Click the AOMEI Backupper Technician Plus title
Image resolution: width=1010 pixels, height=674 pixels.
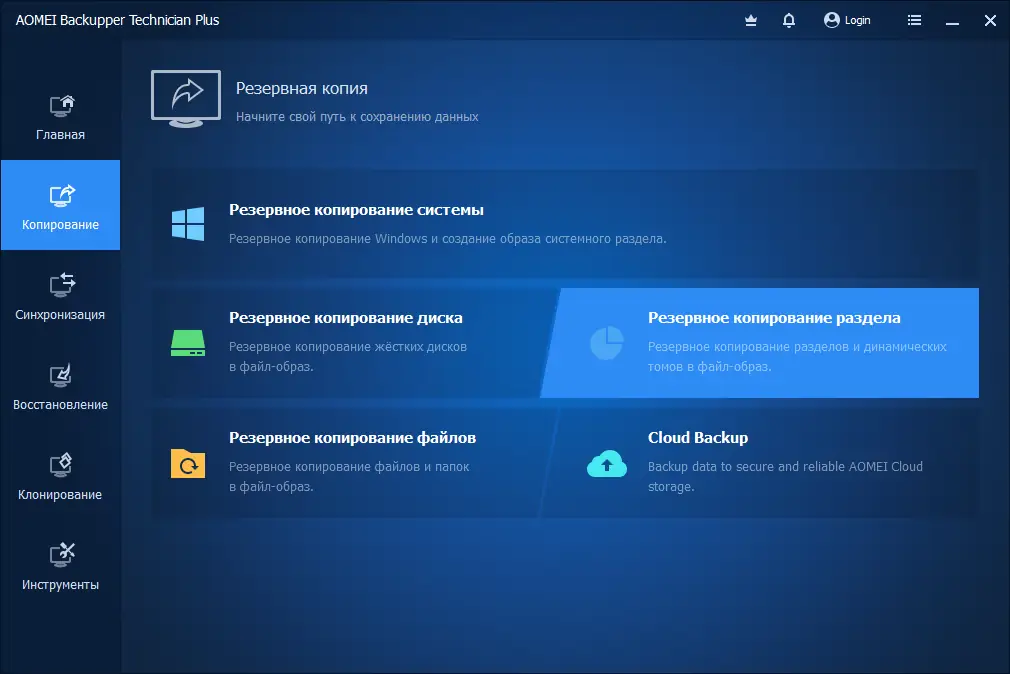point(117,21)
